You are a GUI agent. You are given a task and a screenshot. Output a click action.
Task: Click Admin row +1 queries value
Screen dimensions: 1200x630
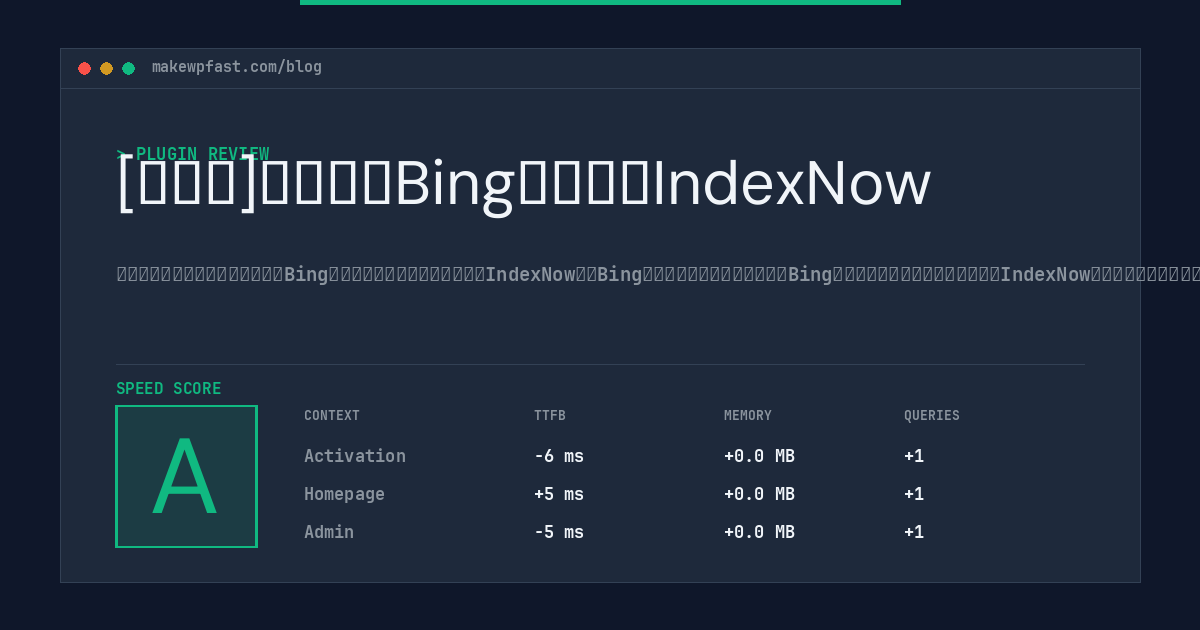pyautogui.click(x=914, y=532)
